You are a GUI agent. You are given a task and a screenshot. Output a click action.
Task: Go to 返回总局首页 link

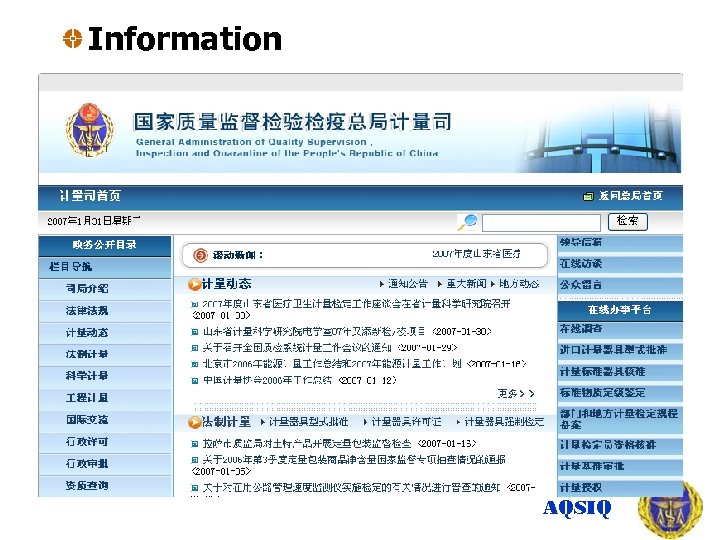coord(630,196)
